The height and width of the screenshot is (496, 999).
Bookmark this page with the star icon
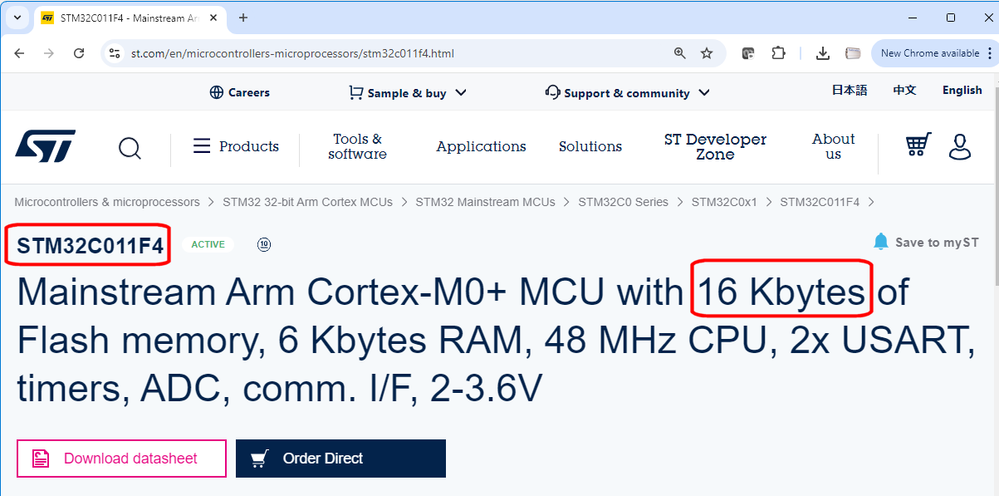tap(707, 53)
